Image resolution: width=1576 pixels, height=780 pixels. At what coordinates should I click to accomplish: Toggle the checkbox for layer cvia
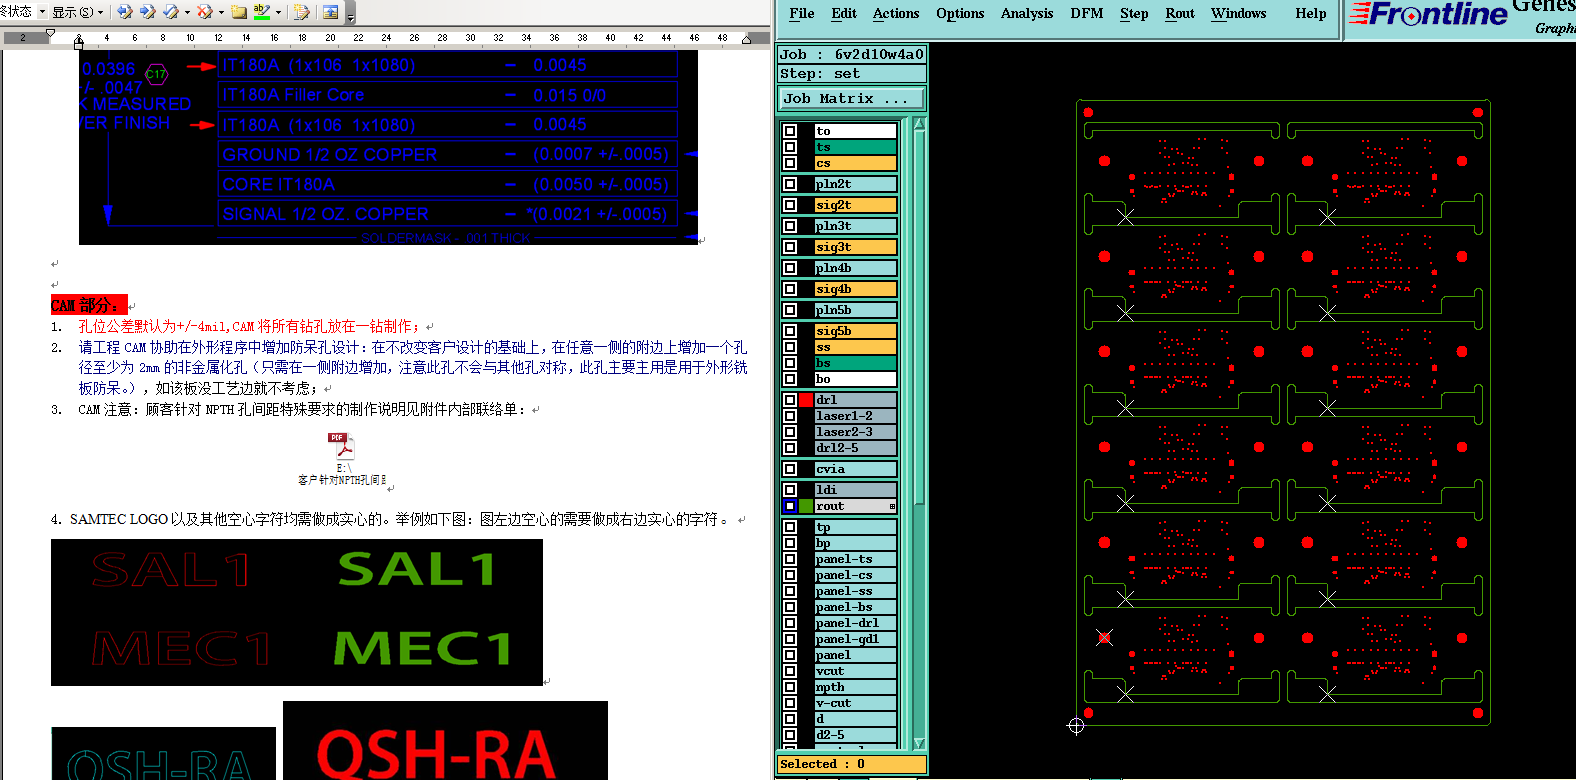pos(790,469)
